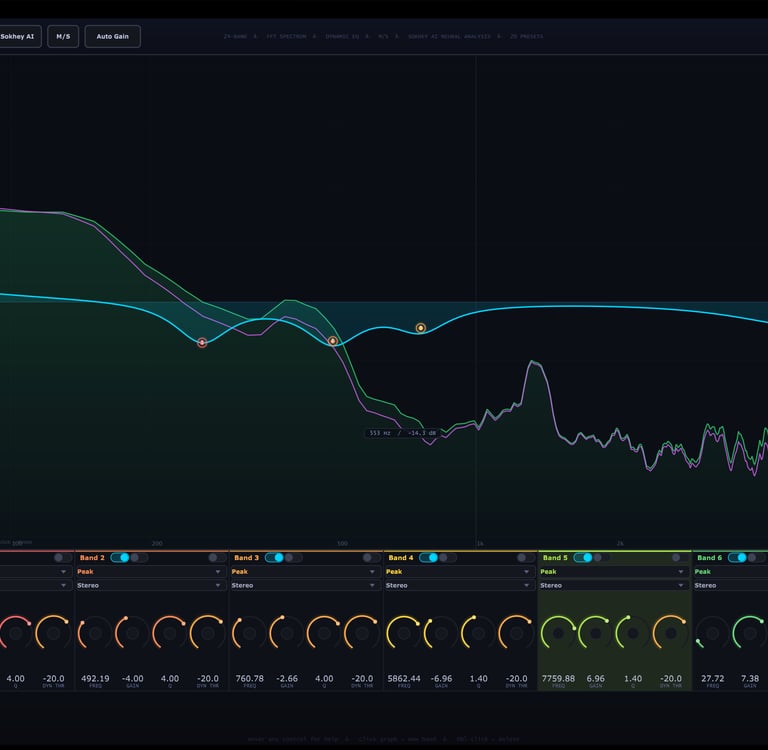Toggle the far-right switch in Band 4's header

click(526, 557)
